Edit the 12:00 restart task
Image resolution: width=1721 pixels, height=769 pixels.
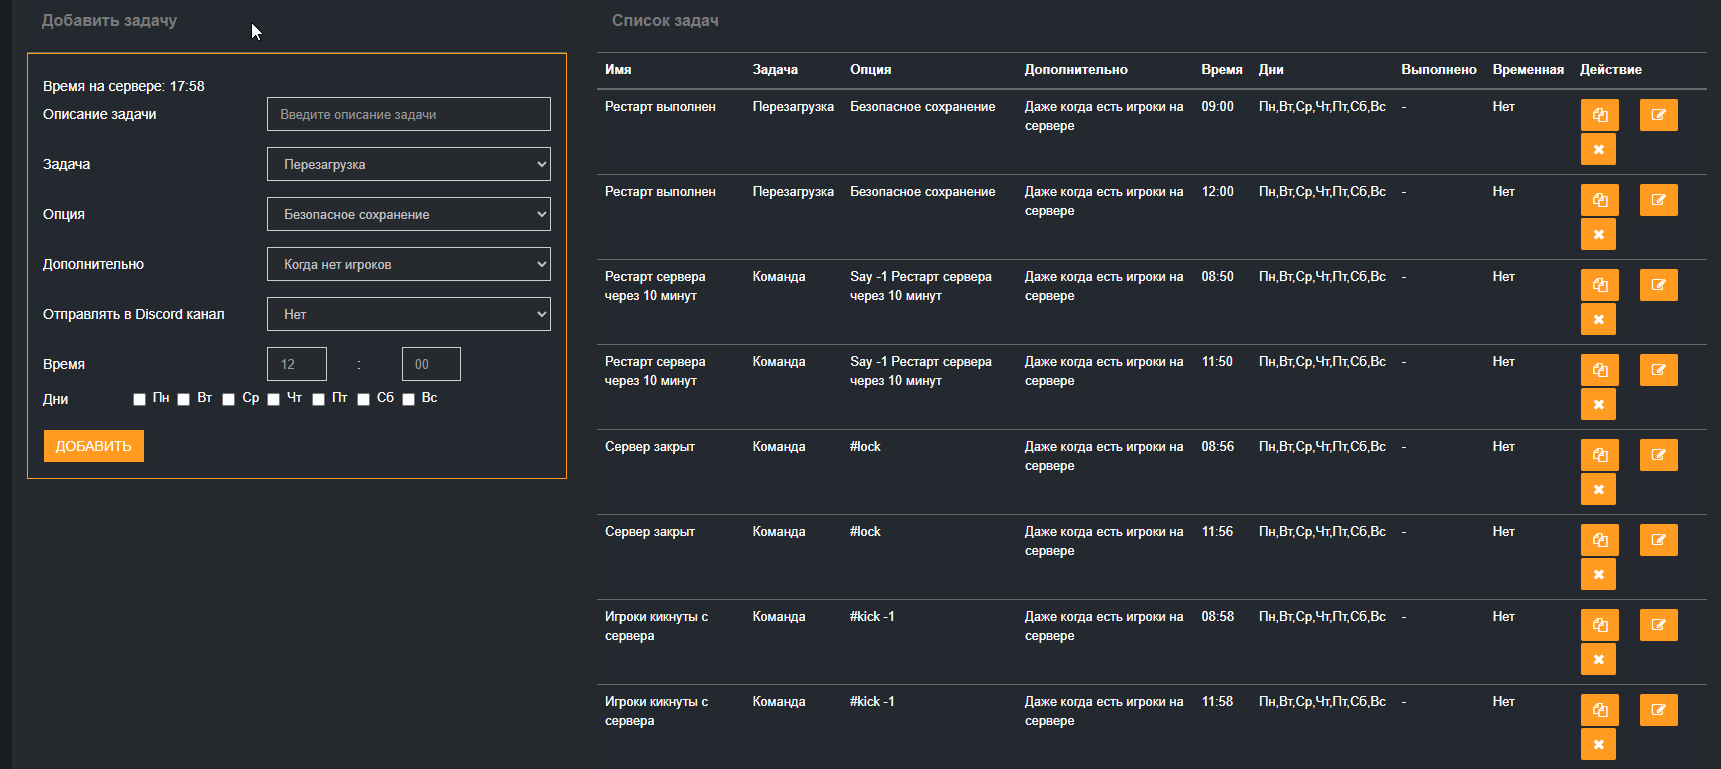tap(1658, 200)
